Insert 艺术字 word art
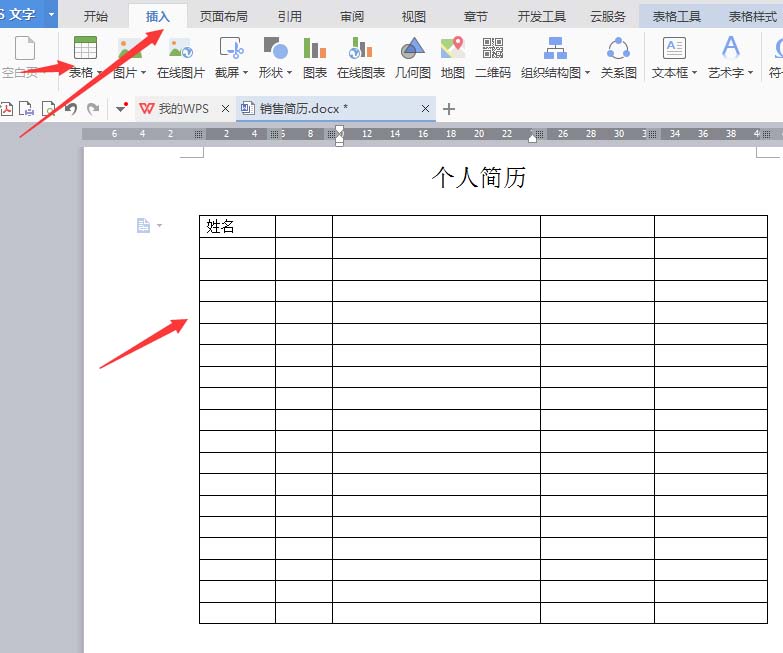The width and height of the screenshot is (783, 653). (731, 48)
